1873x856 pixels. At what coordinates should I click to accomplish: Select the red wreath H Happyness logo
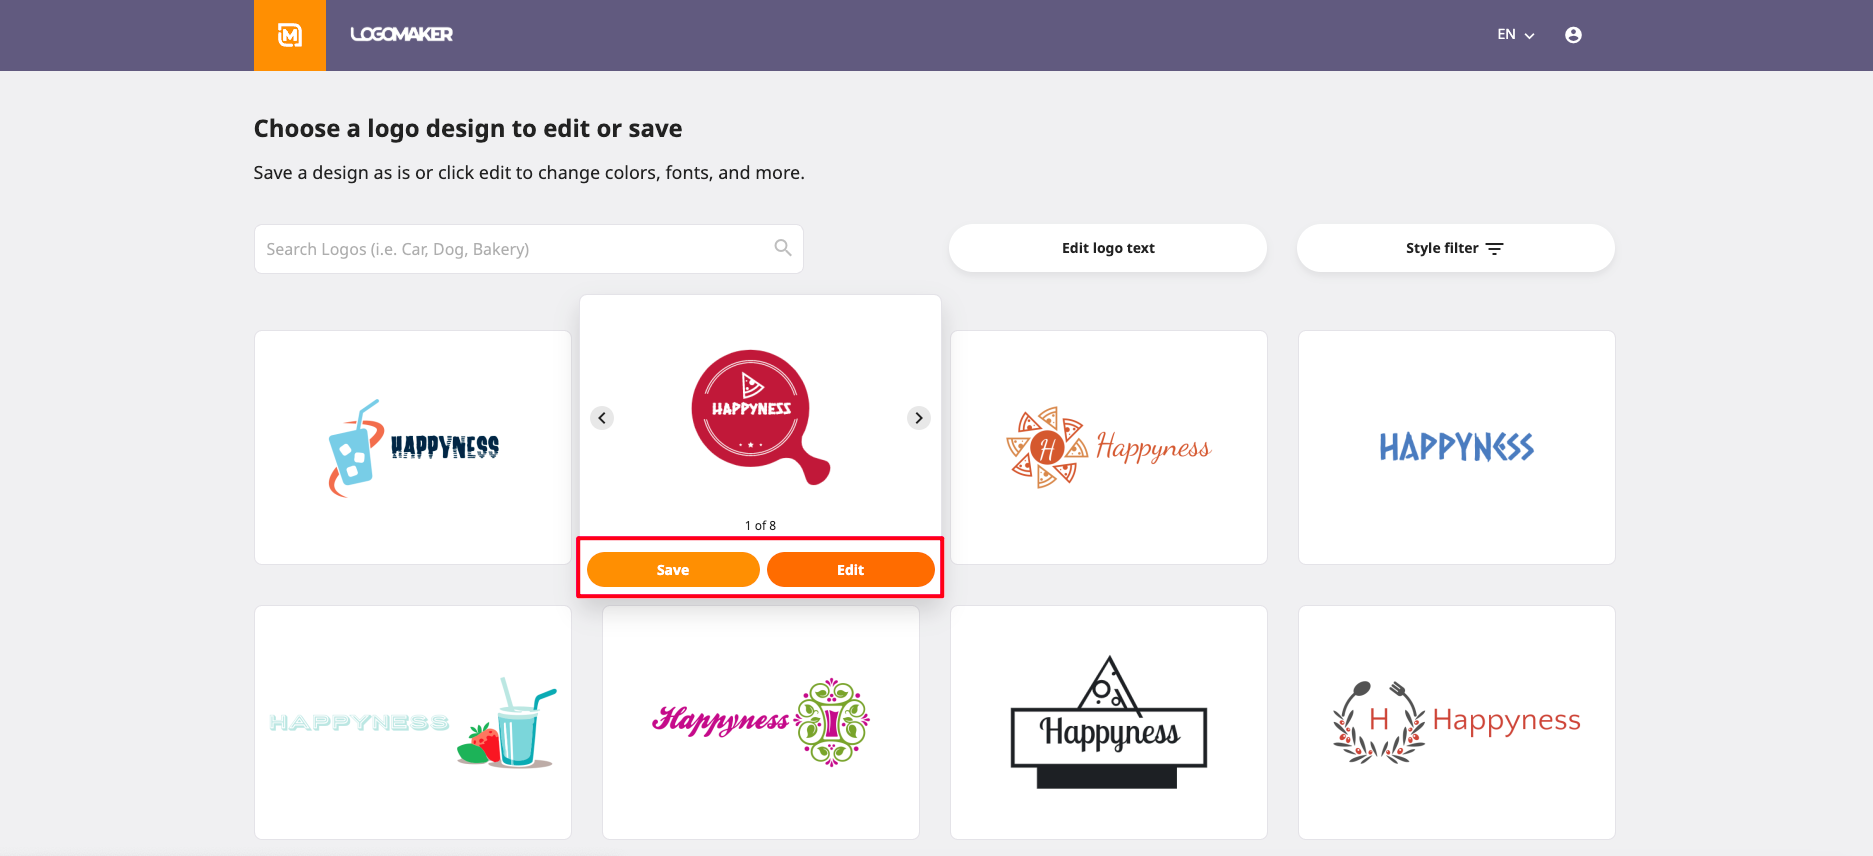(x=1456, y=722)
